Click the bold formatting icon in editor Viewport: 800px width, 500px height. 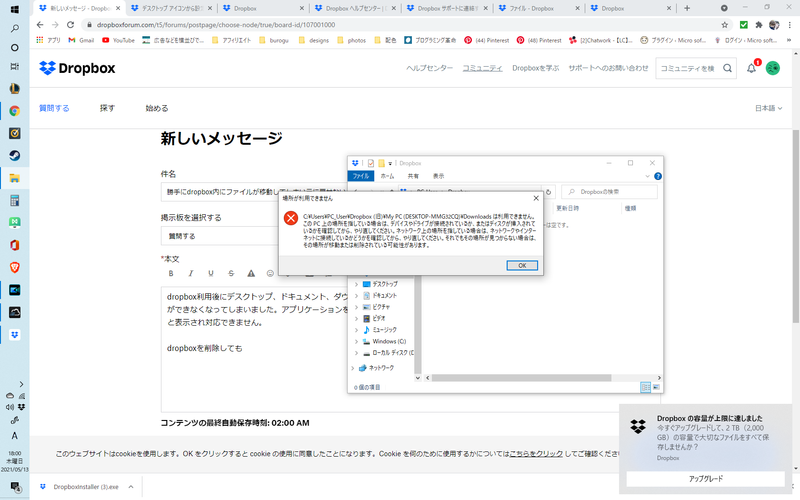coord(170,273)
